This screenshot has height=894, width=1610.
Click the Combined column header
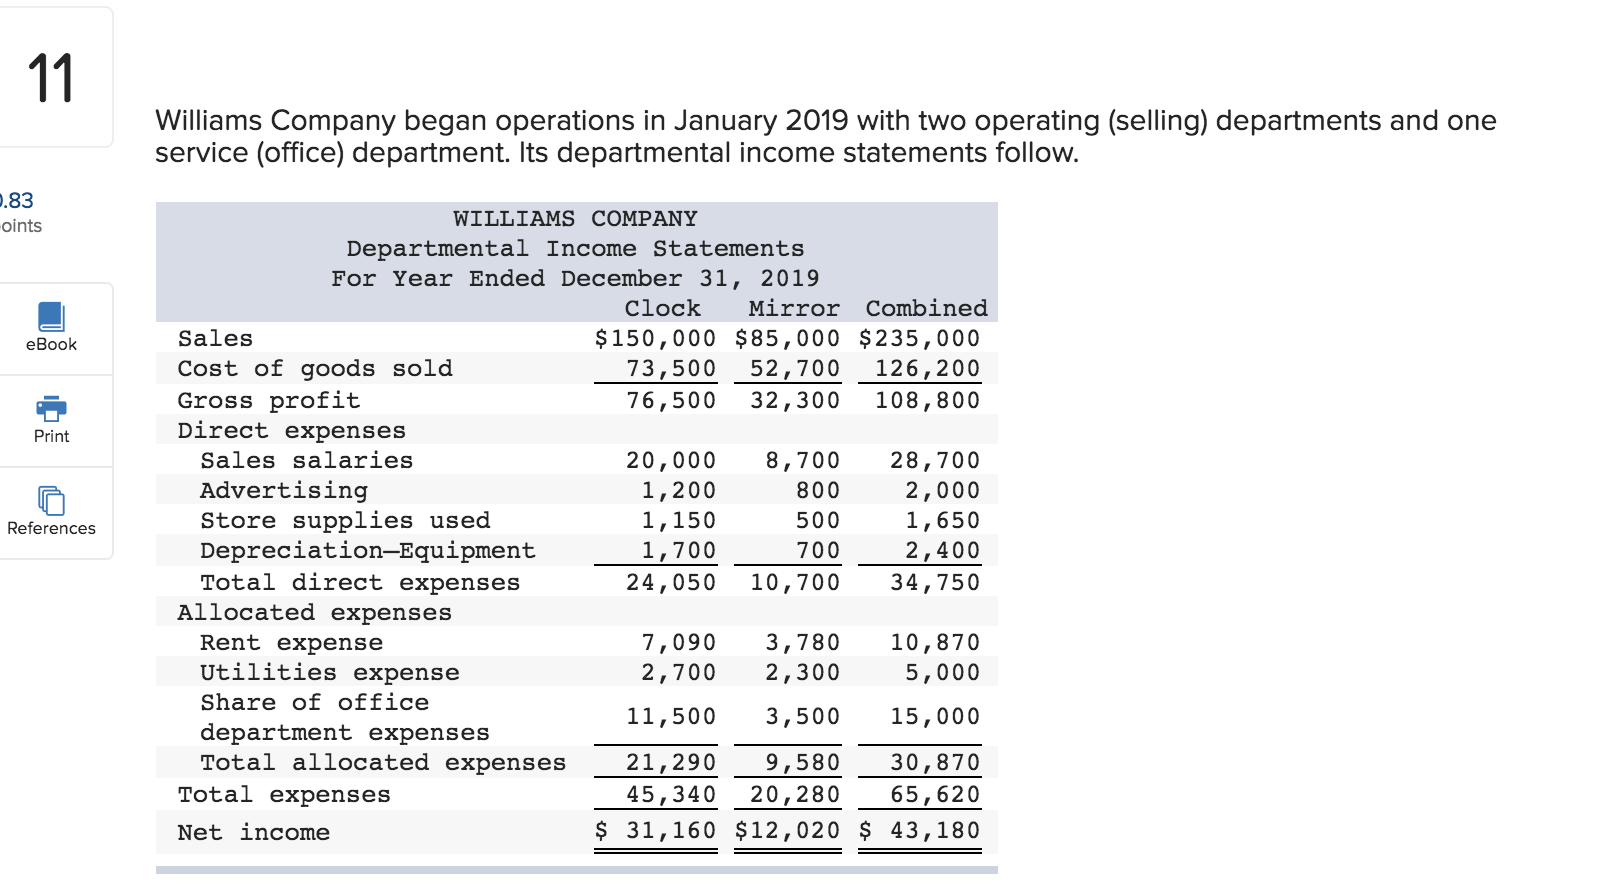coord(926,308)
